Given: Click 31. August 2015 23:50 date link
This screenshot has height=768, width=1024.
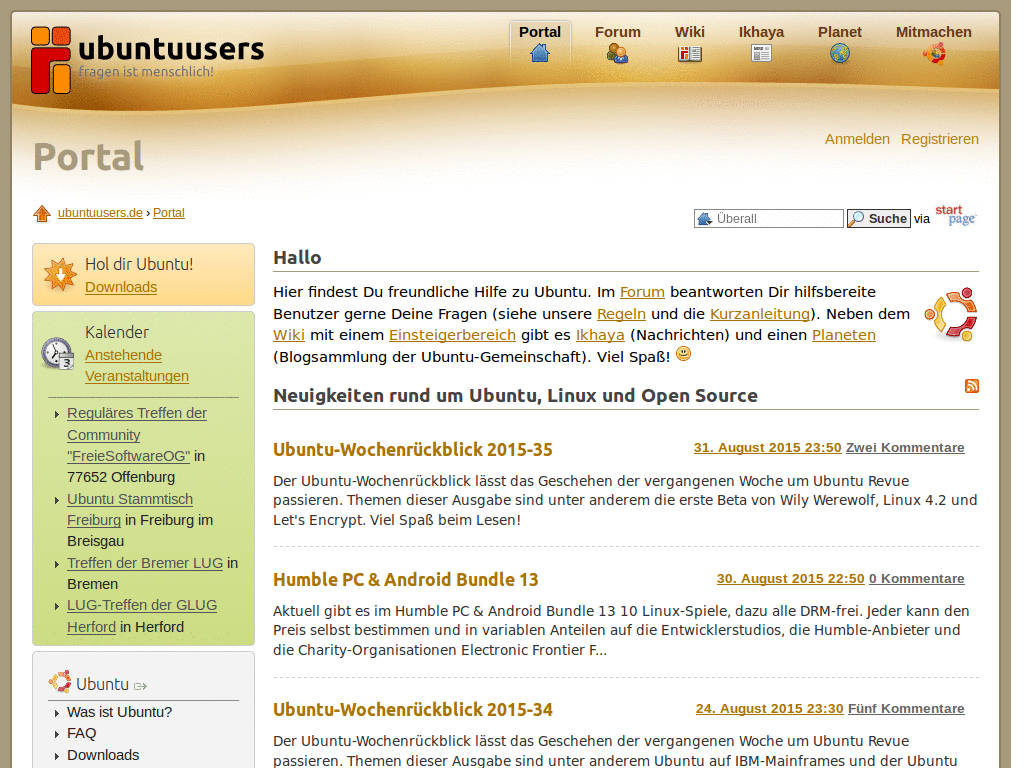Looking at the screenshot, I should point(767,448).
